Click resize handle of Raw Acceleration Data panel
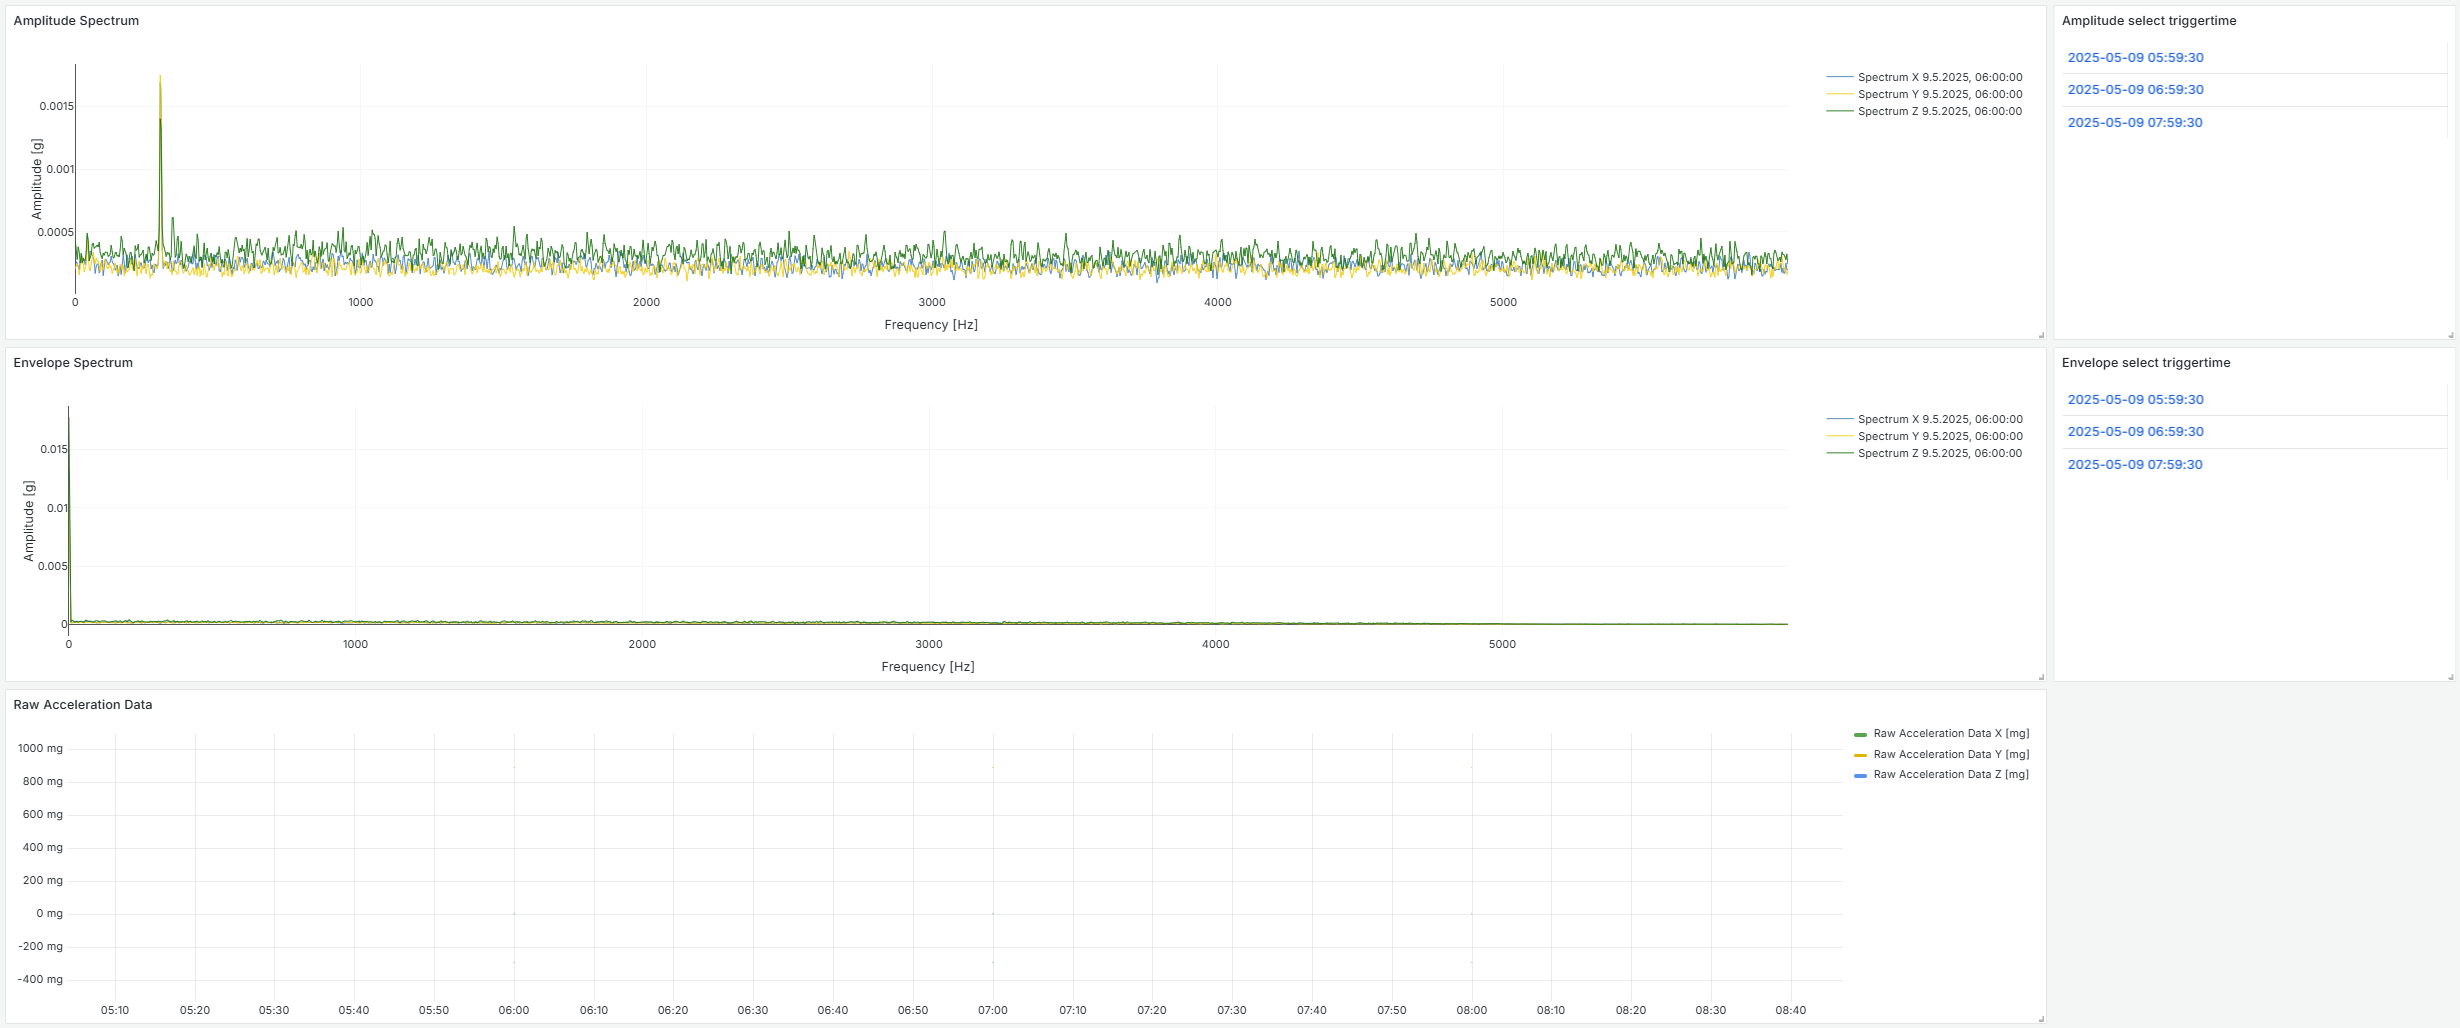 tap(2040, 1019)
